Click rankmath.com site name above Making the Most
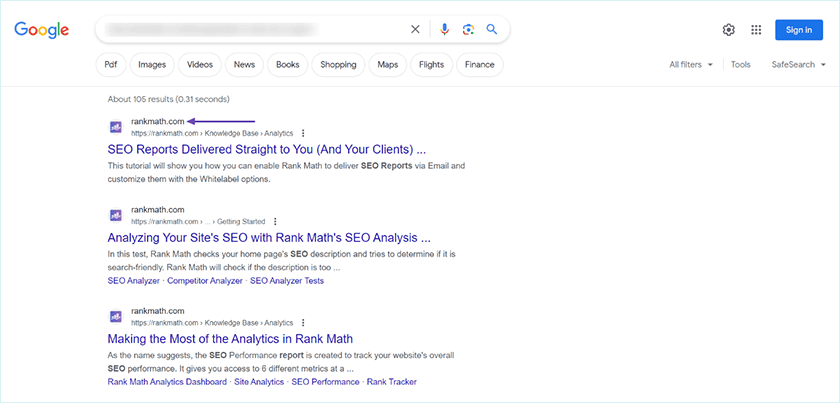This screenshot has height=403, width=840. 158,311
